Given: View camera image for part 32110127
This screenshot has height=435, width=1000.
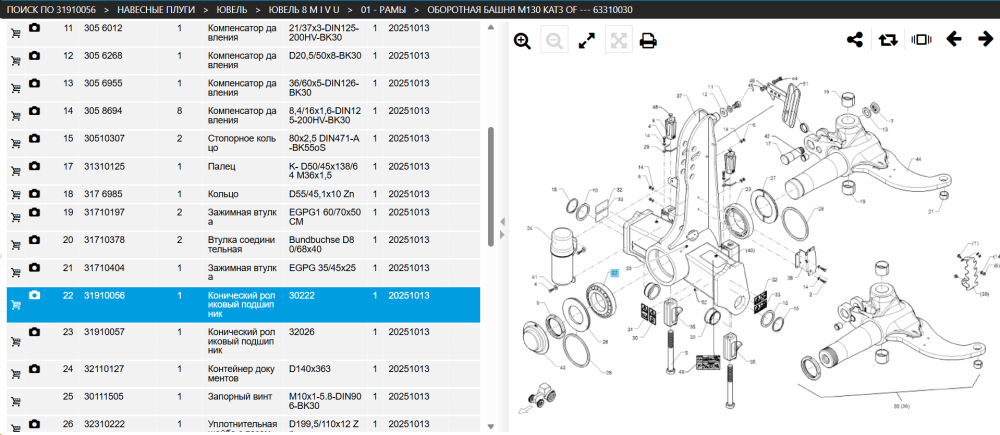Looking at the screenshot, I should coord(34,369).
